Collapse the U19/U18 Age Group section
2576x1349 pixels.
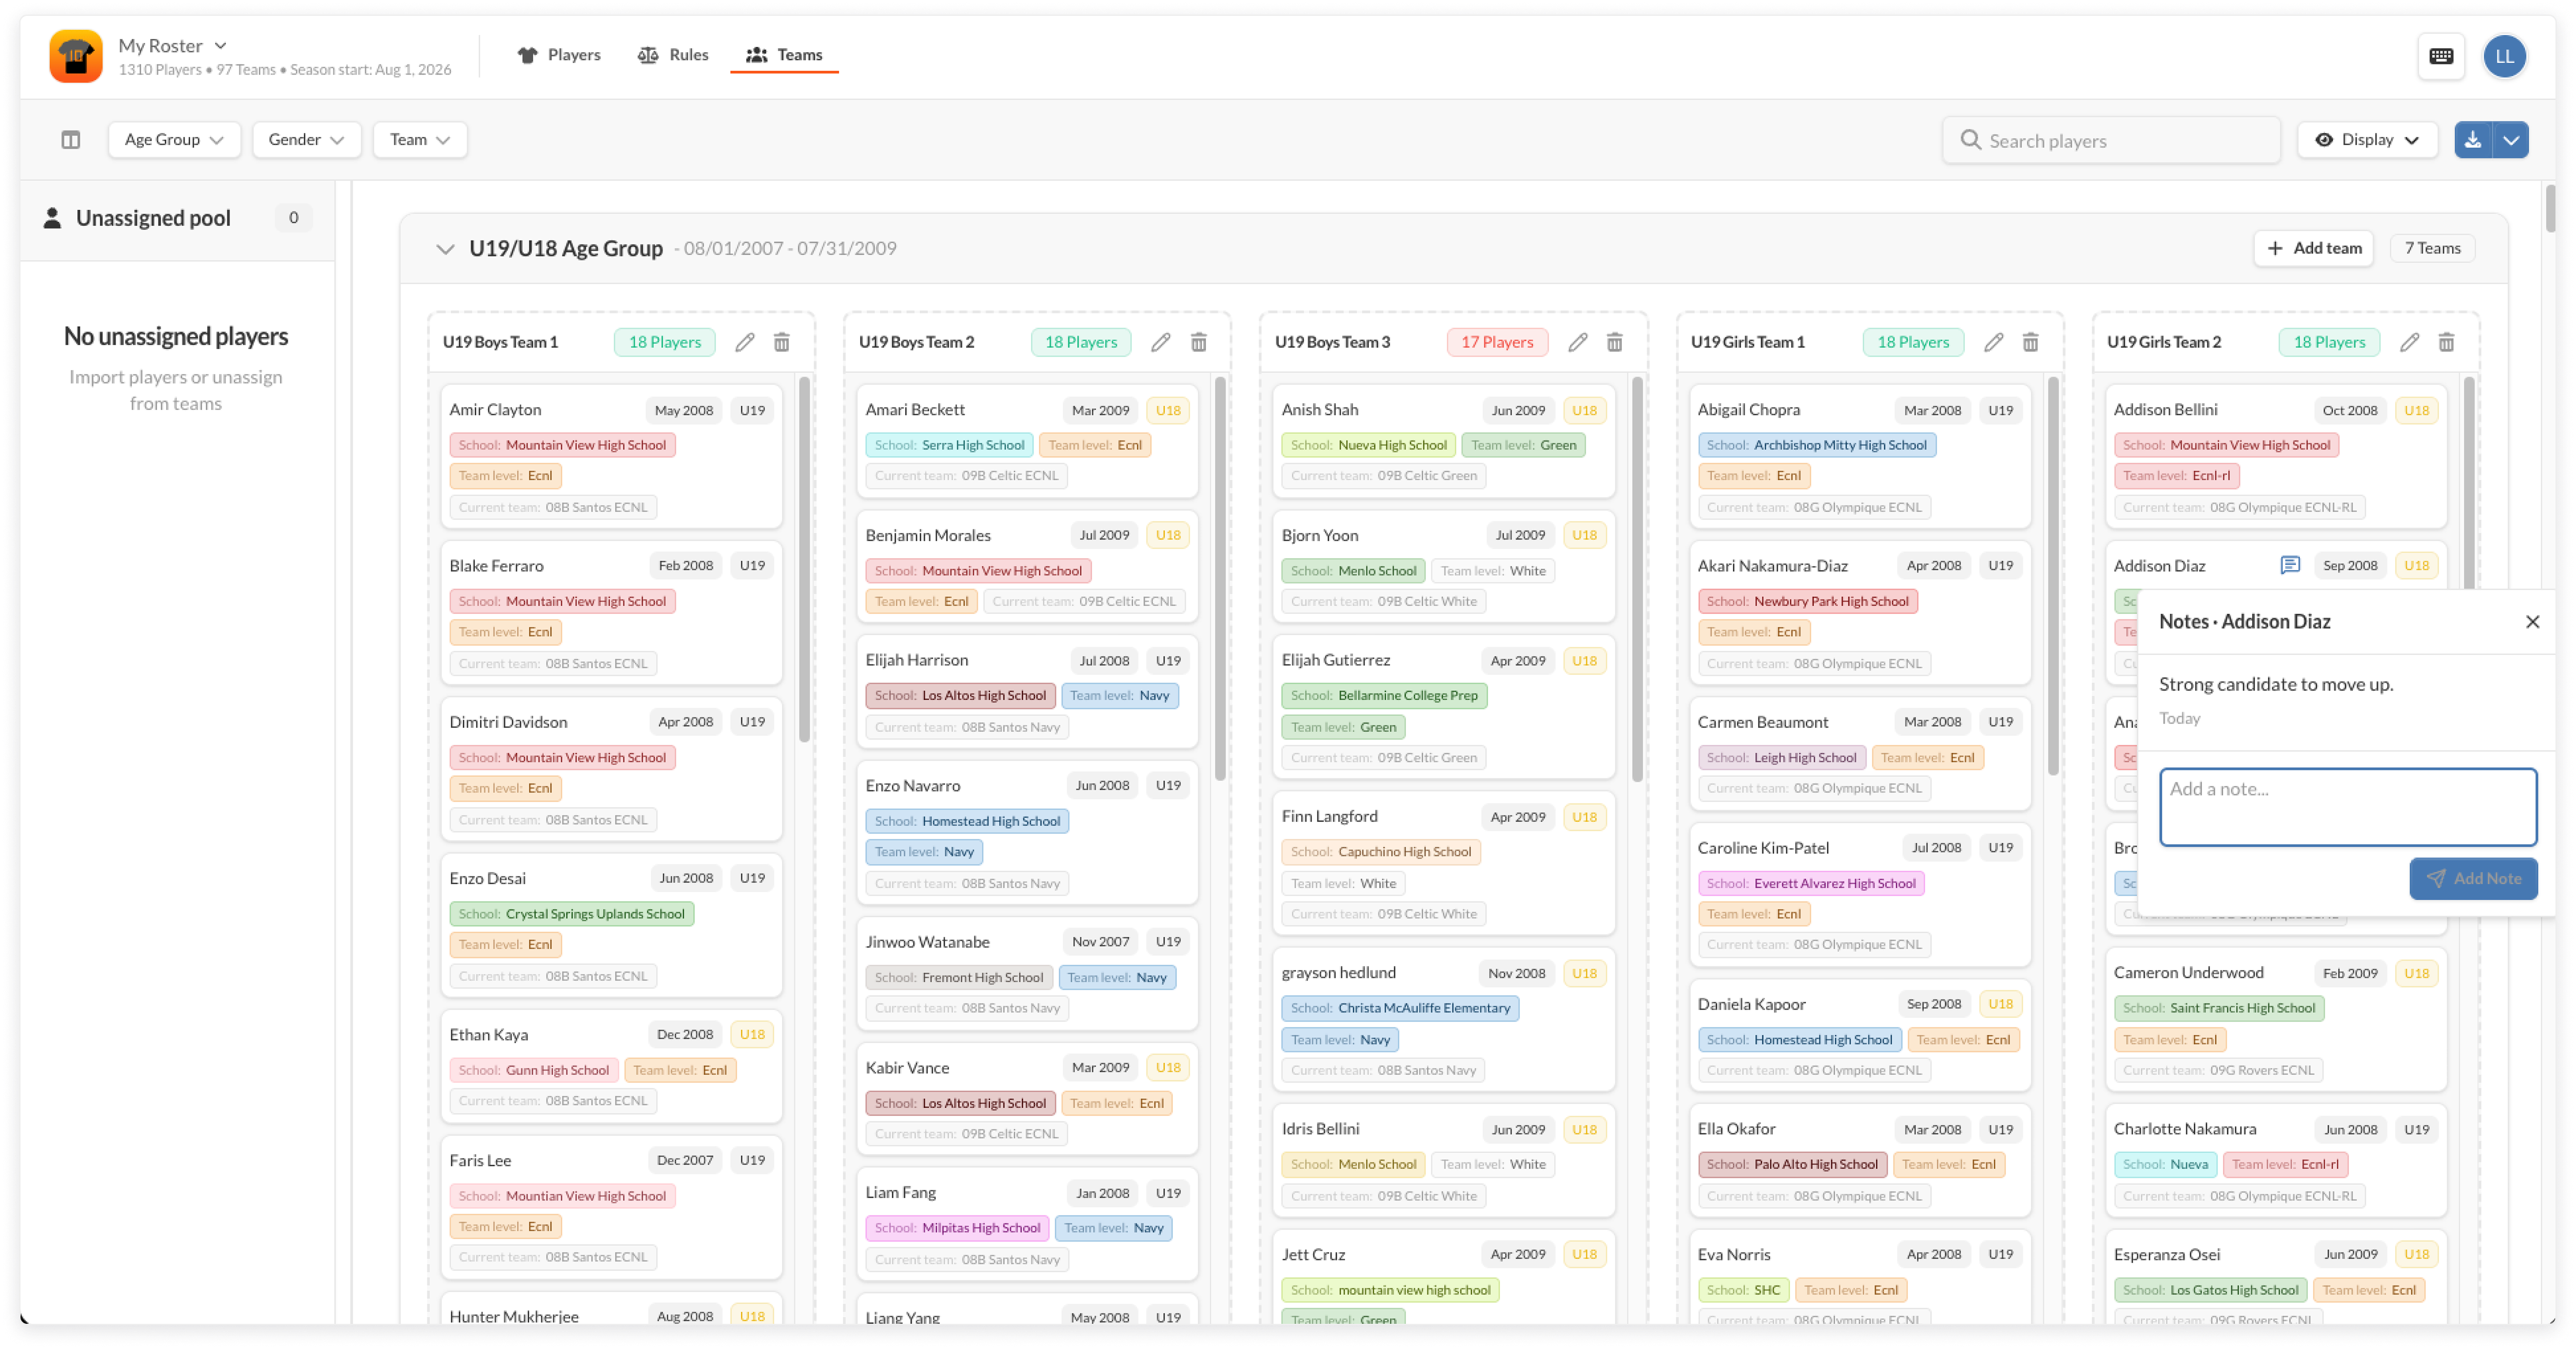pyautogui.click(x=445, y=249)
